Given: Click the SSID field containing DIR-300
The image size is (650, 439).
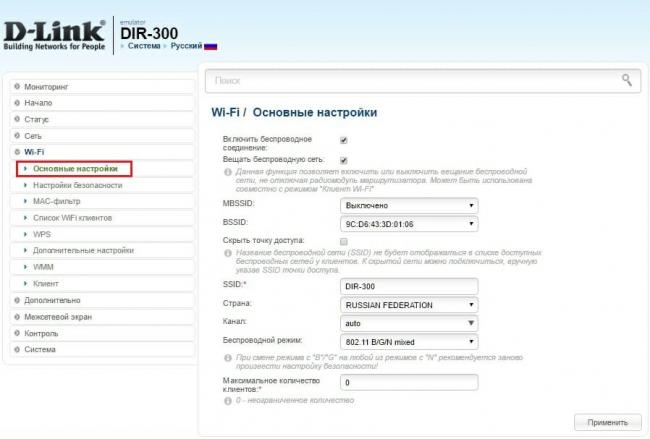Looking at the screenshot, I should click(409, 286).
